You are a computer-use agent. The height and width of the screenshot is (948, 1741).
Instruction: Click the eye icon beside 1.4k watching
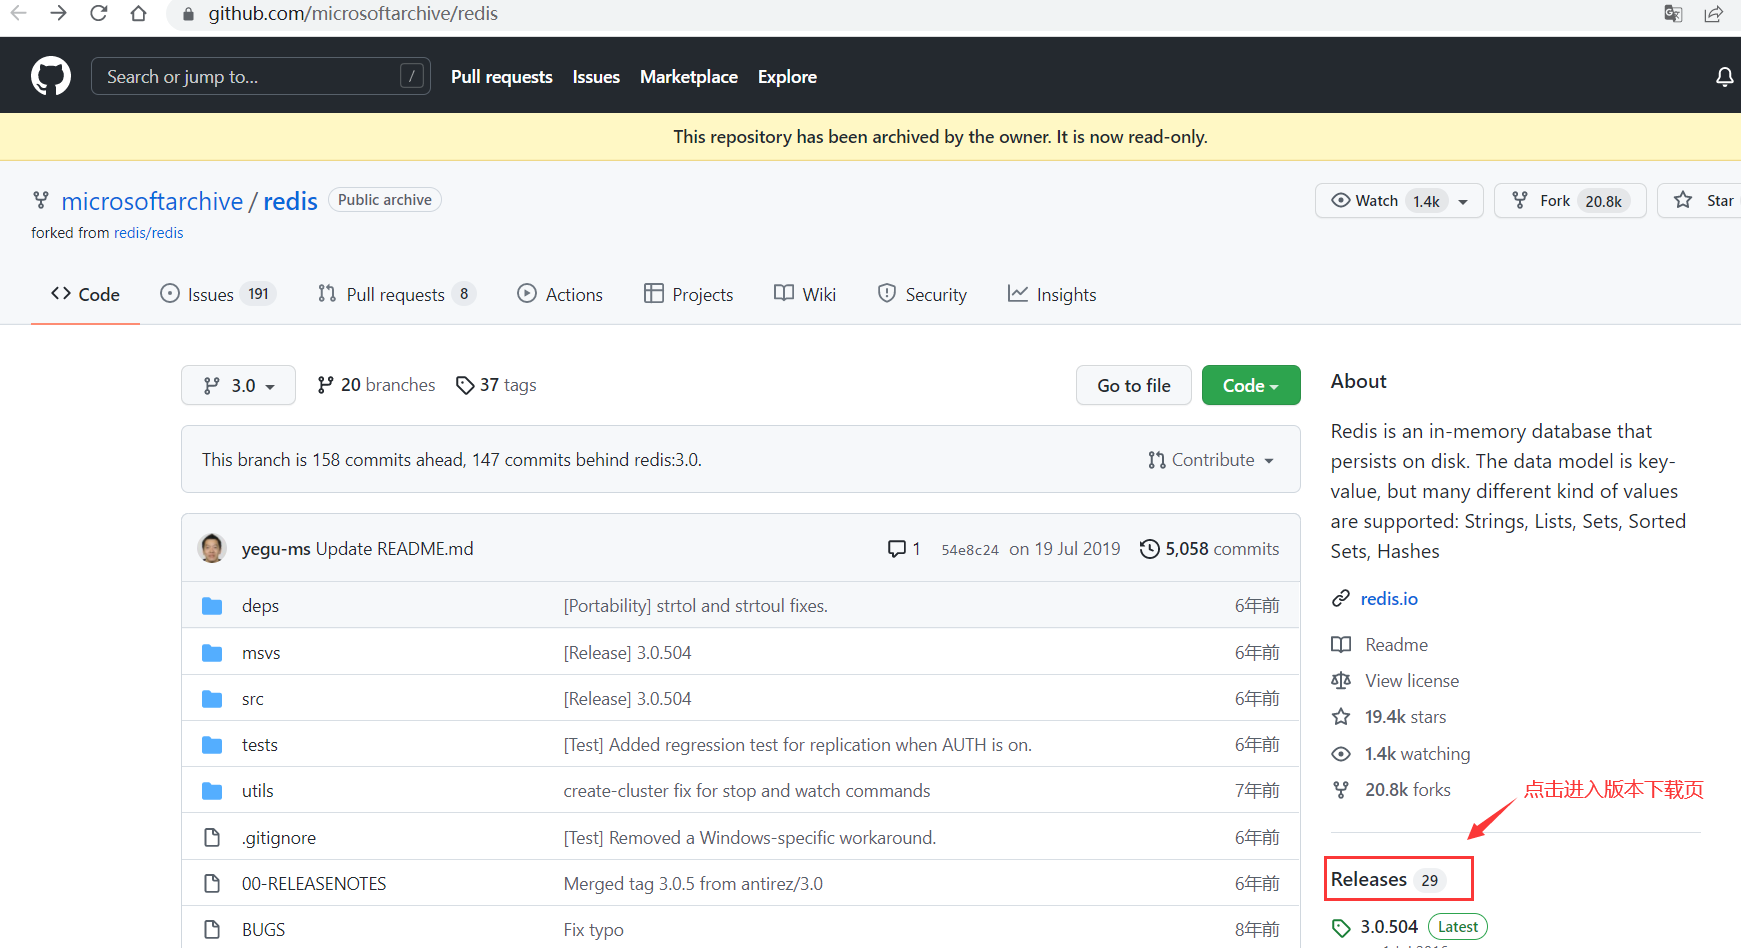tap(1341, 754)
